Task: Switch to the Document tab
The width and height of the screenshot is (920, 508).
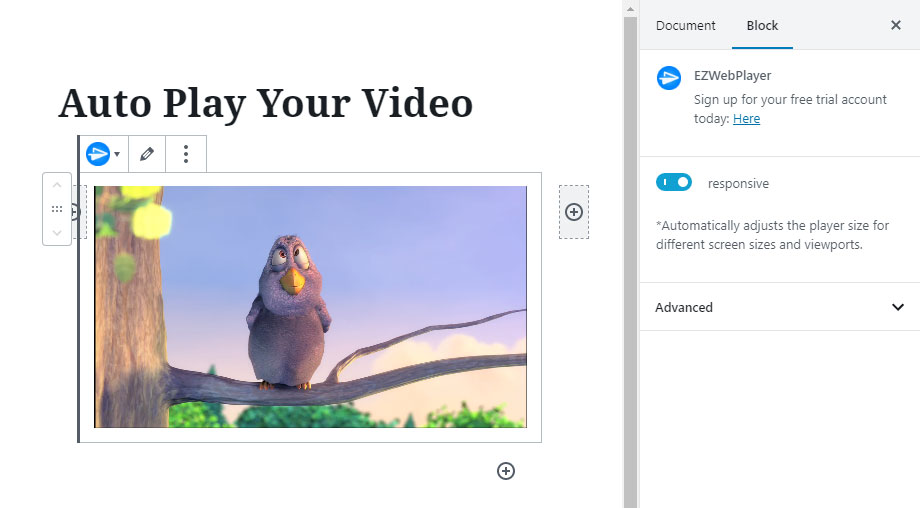Action: tap(685, 25)
